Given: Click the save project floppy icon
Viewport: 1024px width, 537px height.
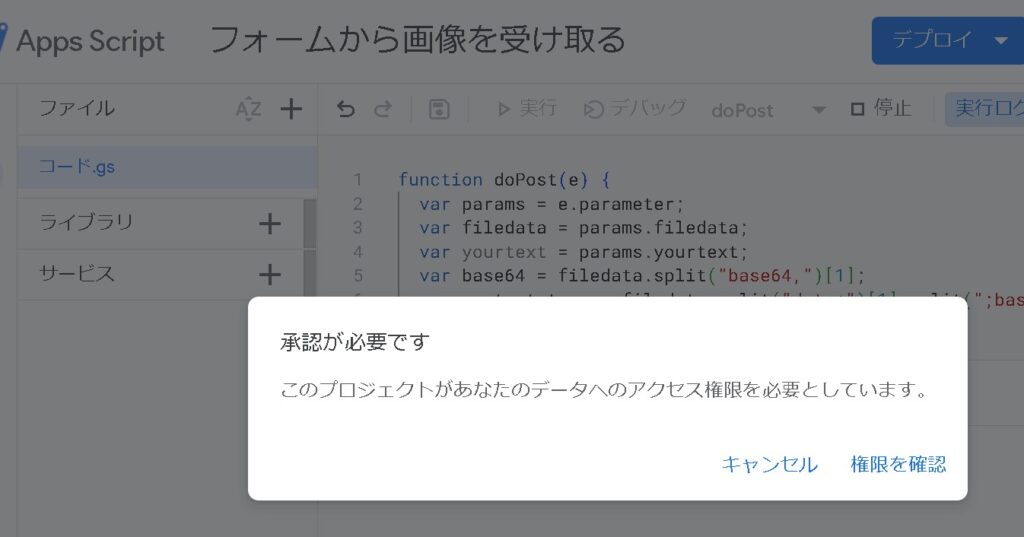Looking at the screenshot, I should 439,109.
